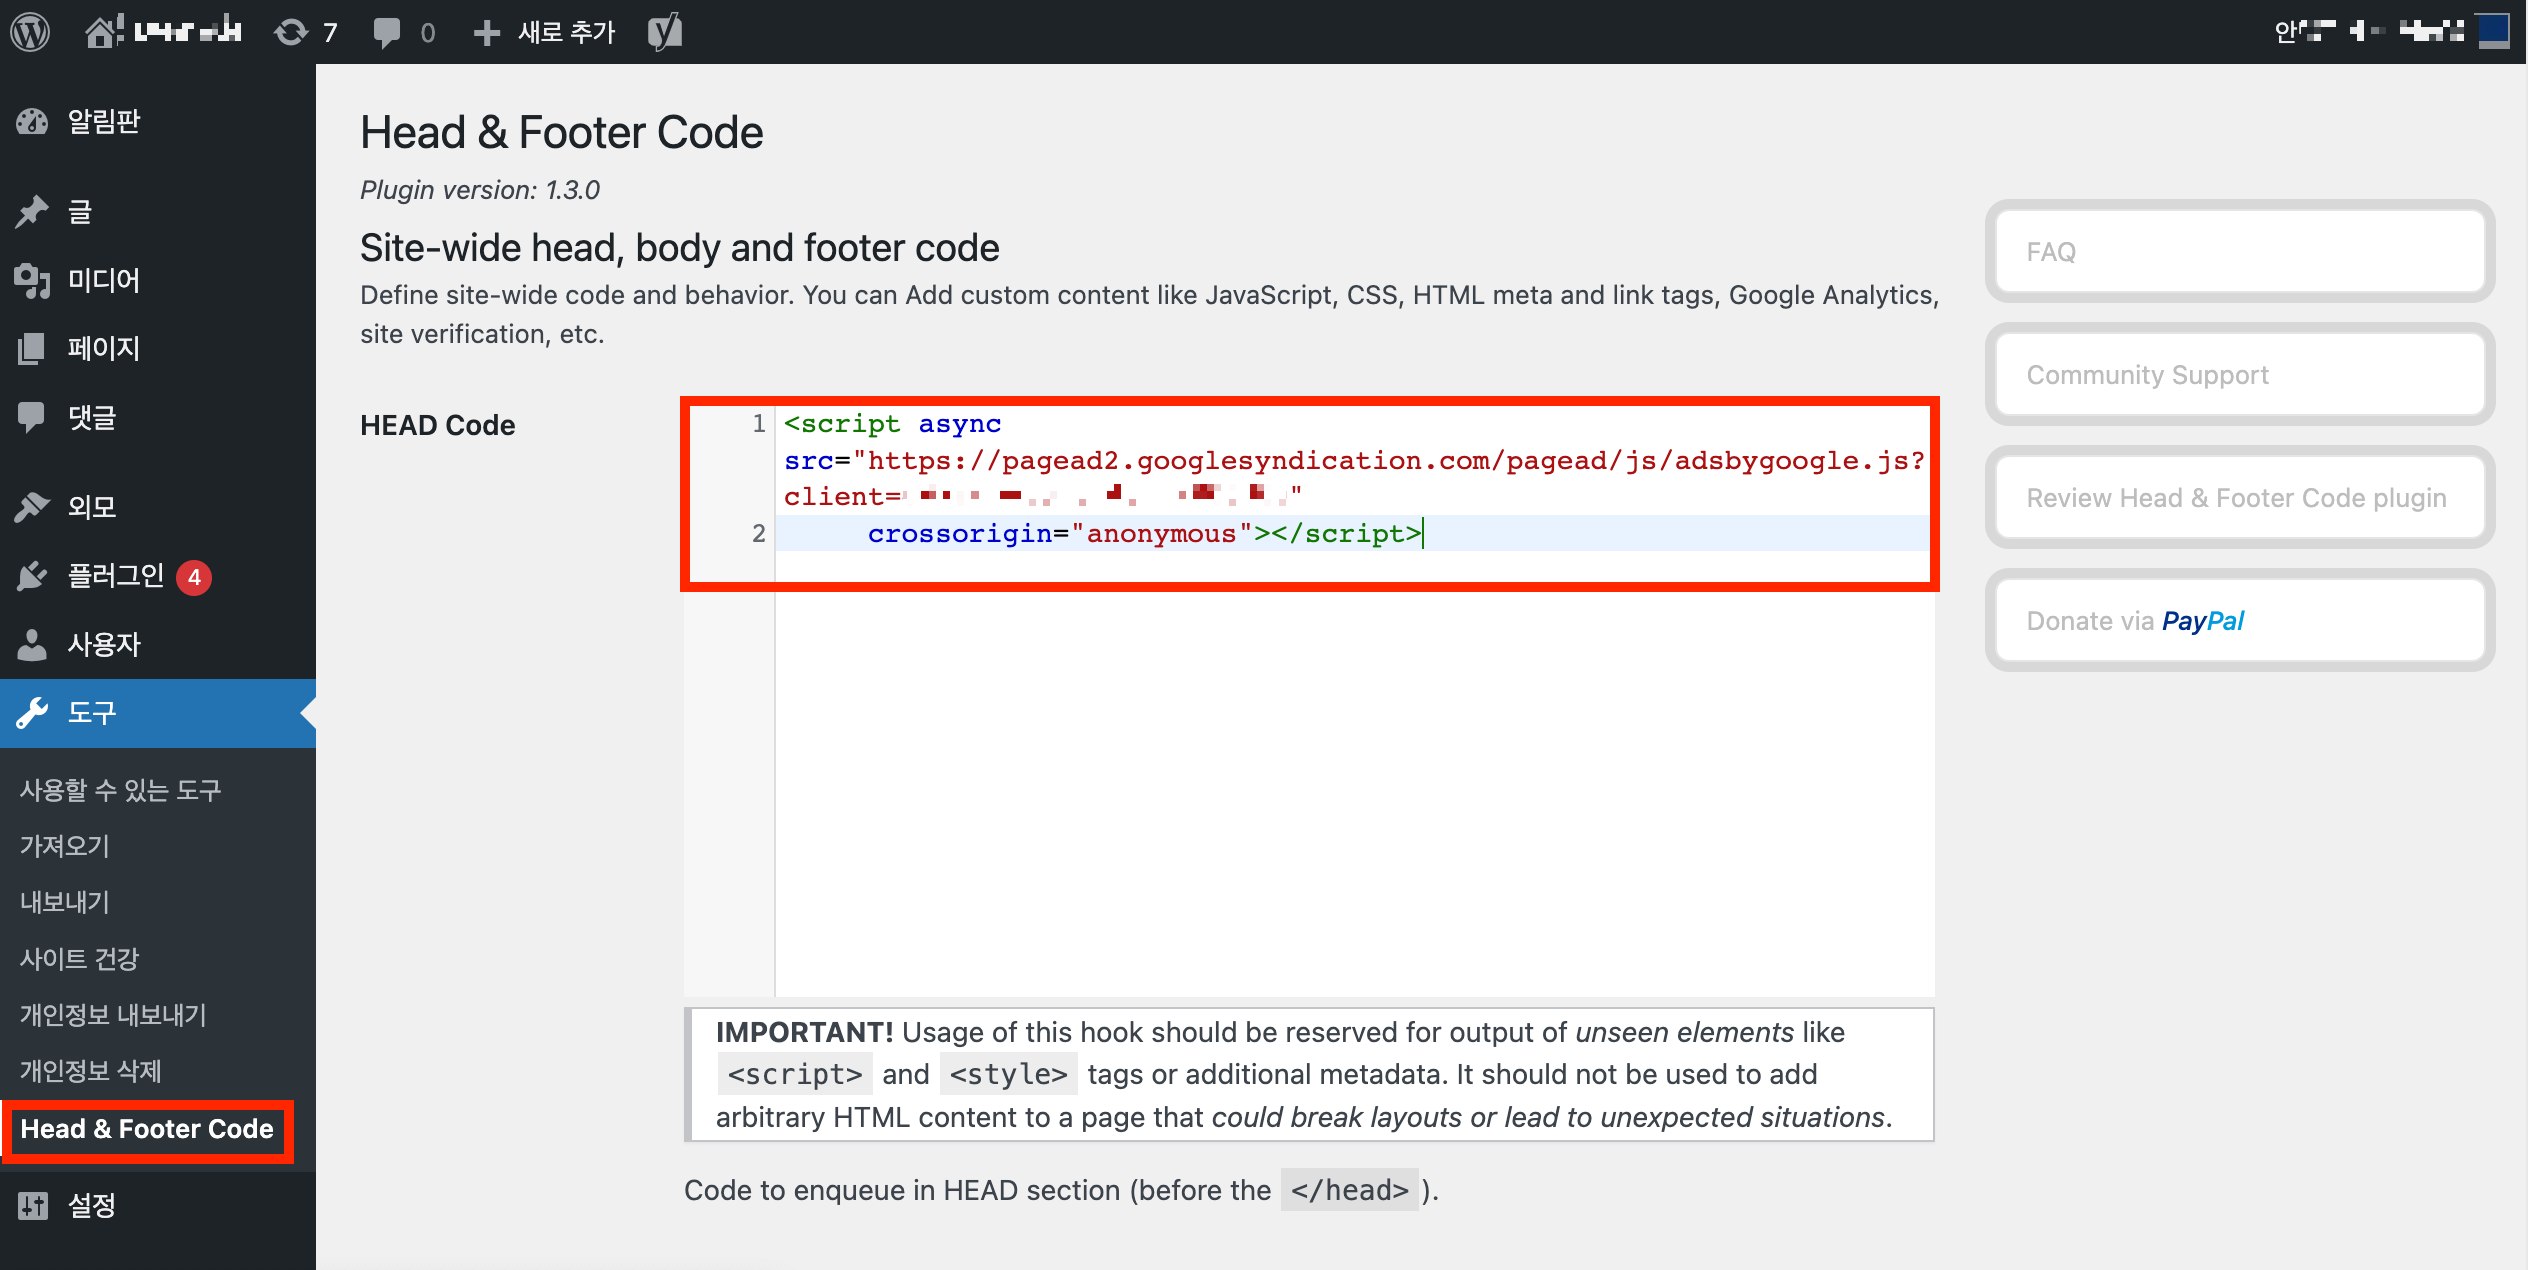The height and width of the screenshot is (1270, 2528).
Task: Select the 도구 tools menu item
Action: tap(92, 713)
